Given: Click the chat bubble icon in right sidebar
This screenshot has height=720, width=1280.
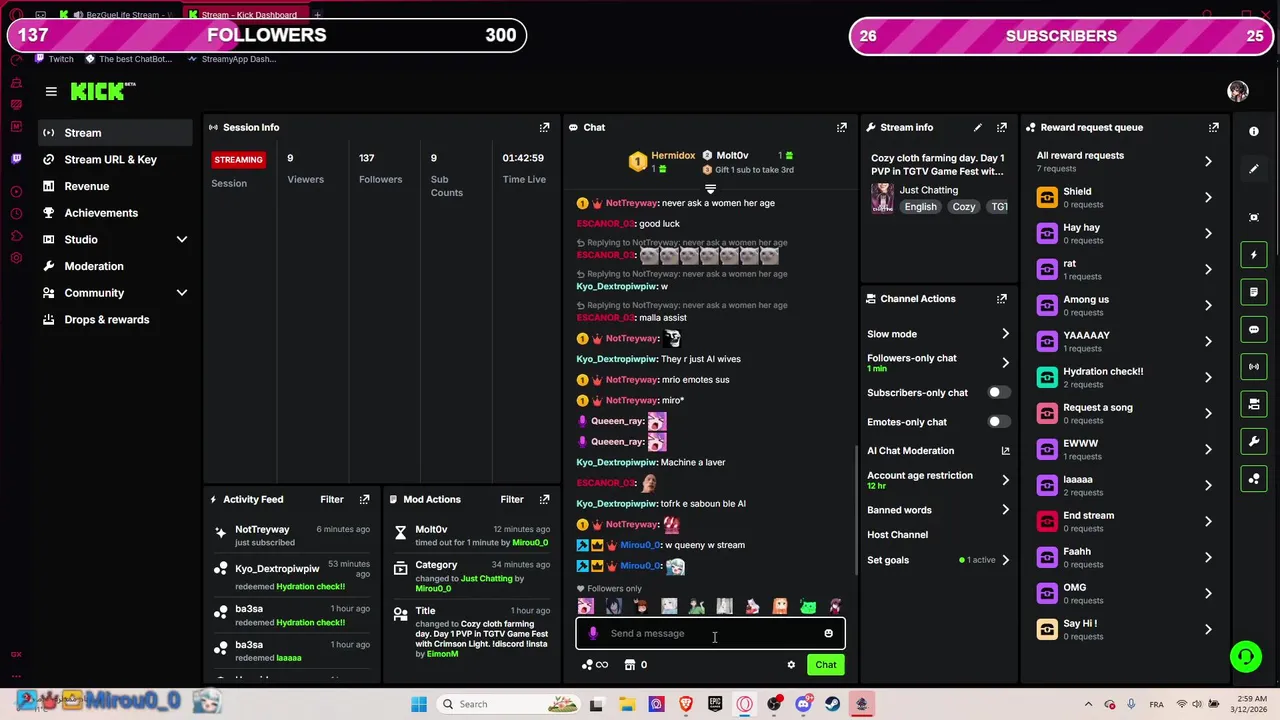Looking at the screenshot, I should pyautogui.click(x=1254, y=329).
